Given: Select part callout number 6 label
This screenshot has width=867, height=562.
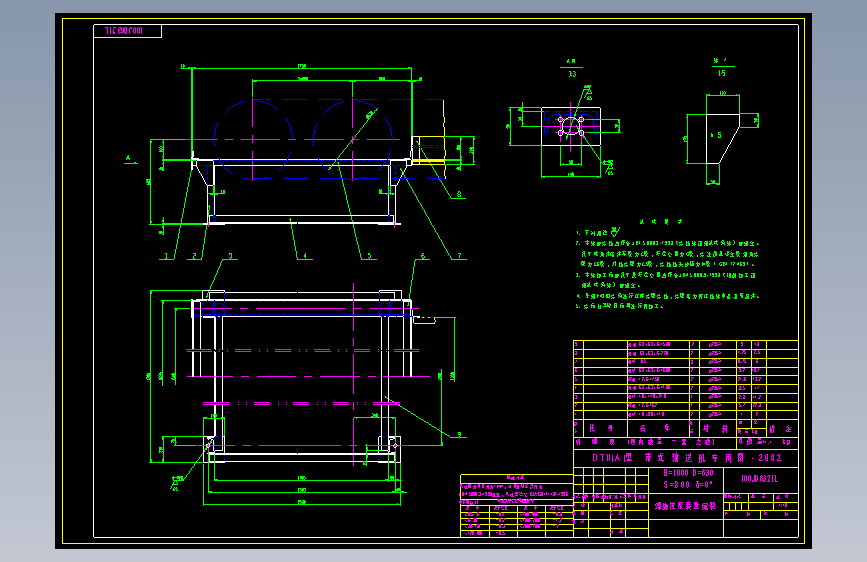Looking at the screenshot, I should click(x=423, y=256).
